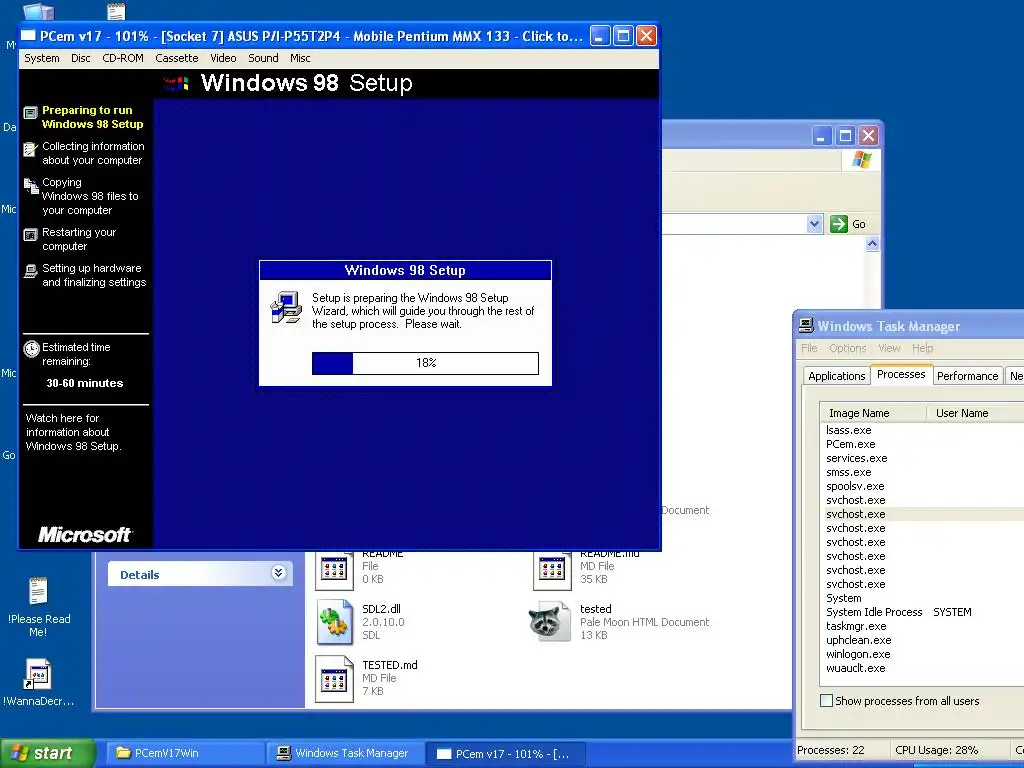Image resolution: width=1024 pixels, height=768 pixels.
Task: Sort processes by Image Name column
Action: tap(874, 413)
